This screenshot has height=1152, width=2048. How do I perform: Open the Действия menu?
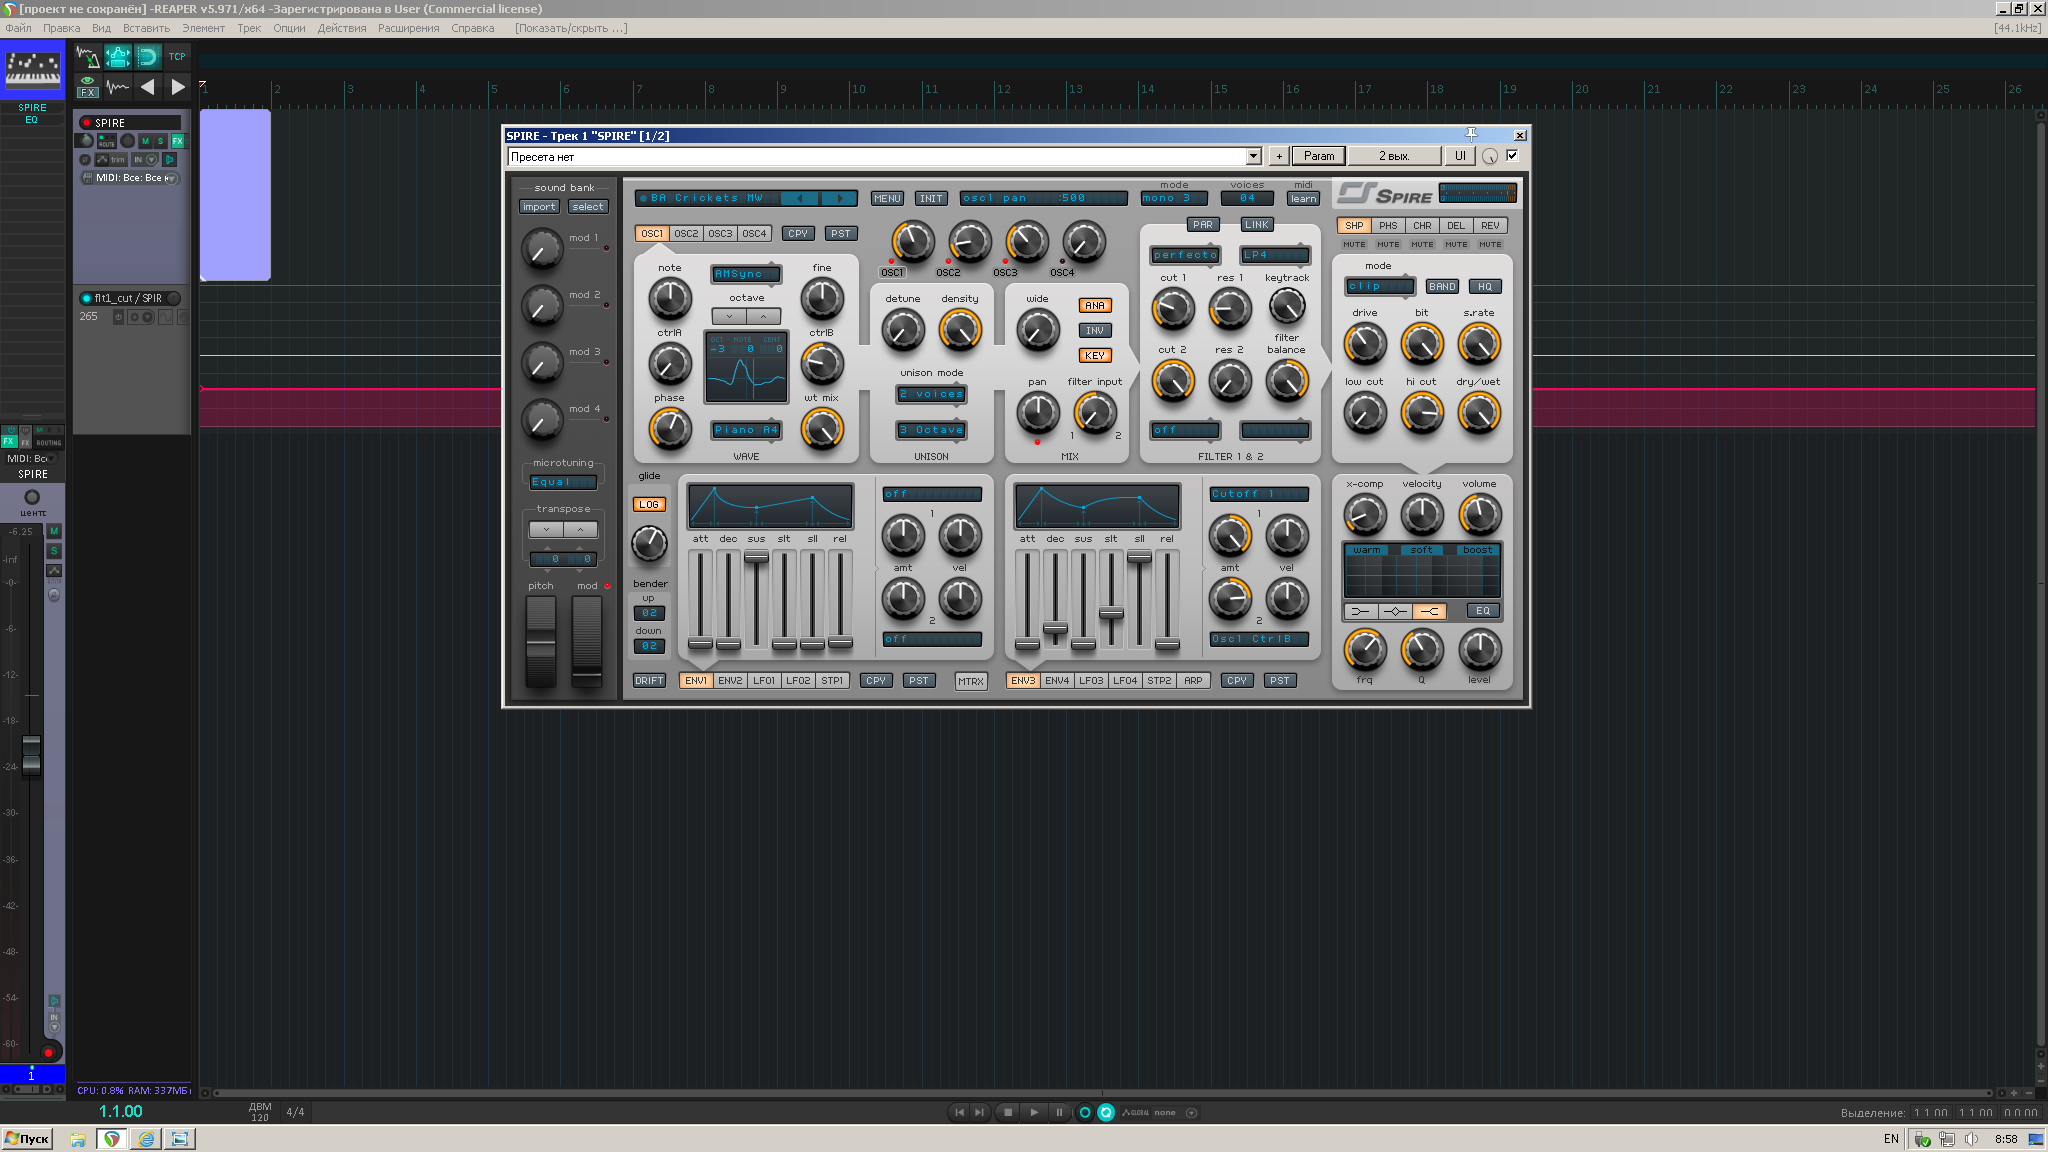pos(342,28)
